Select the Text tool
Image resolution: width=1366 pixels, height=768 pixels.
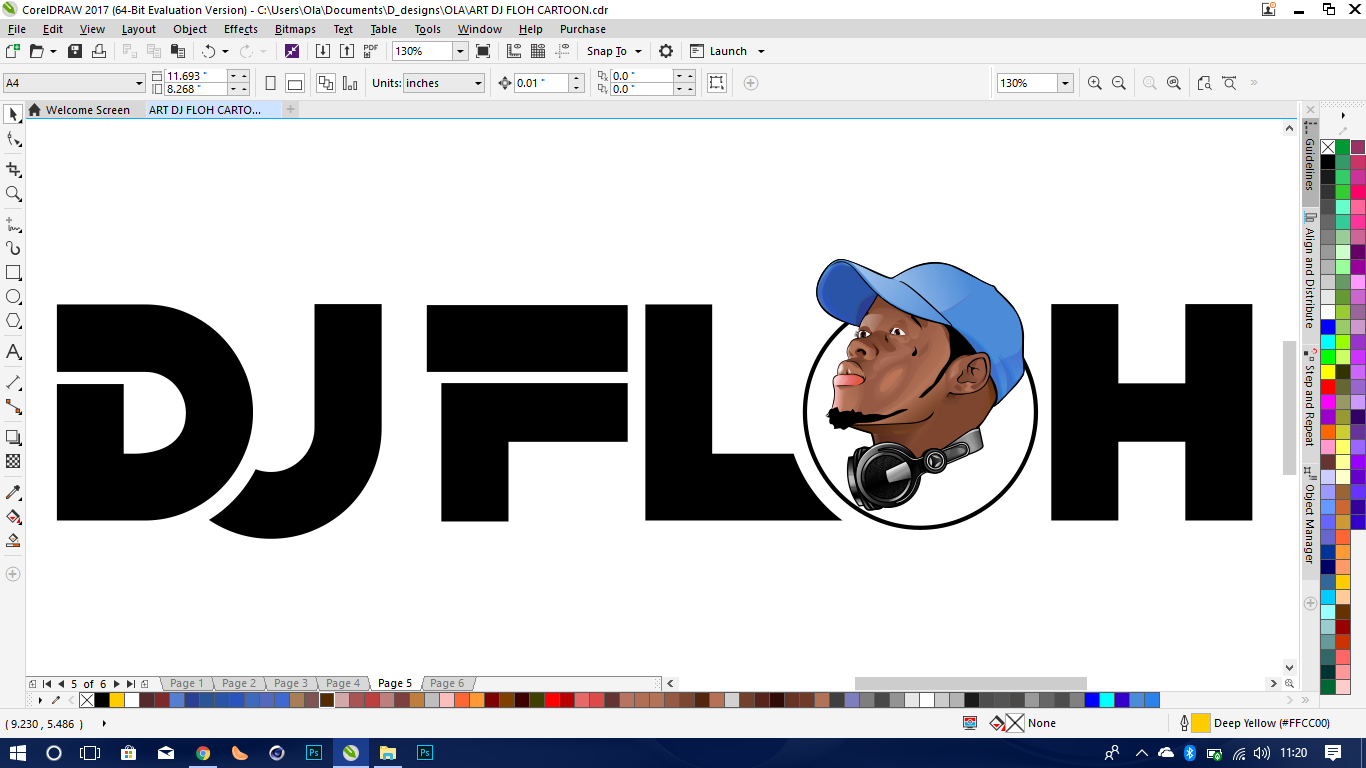click(13, 352)
